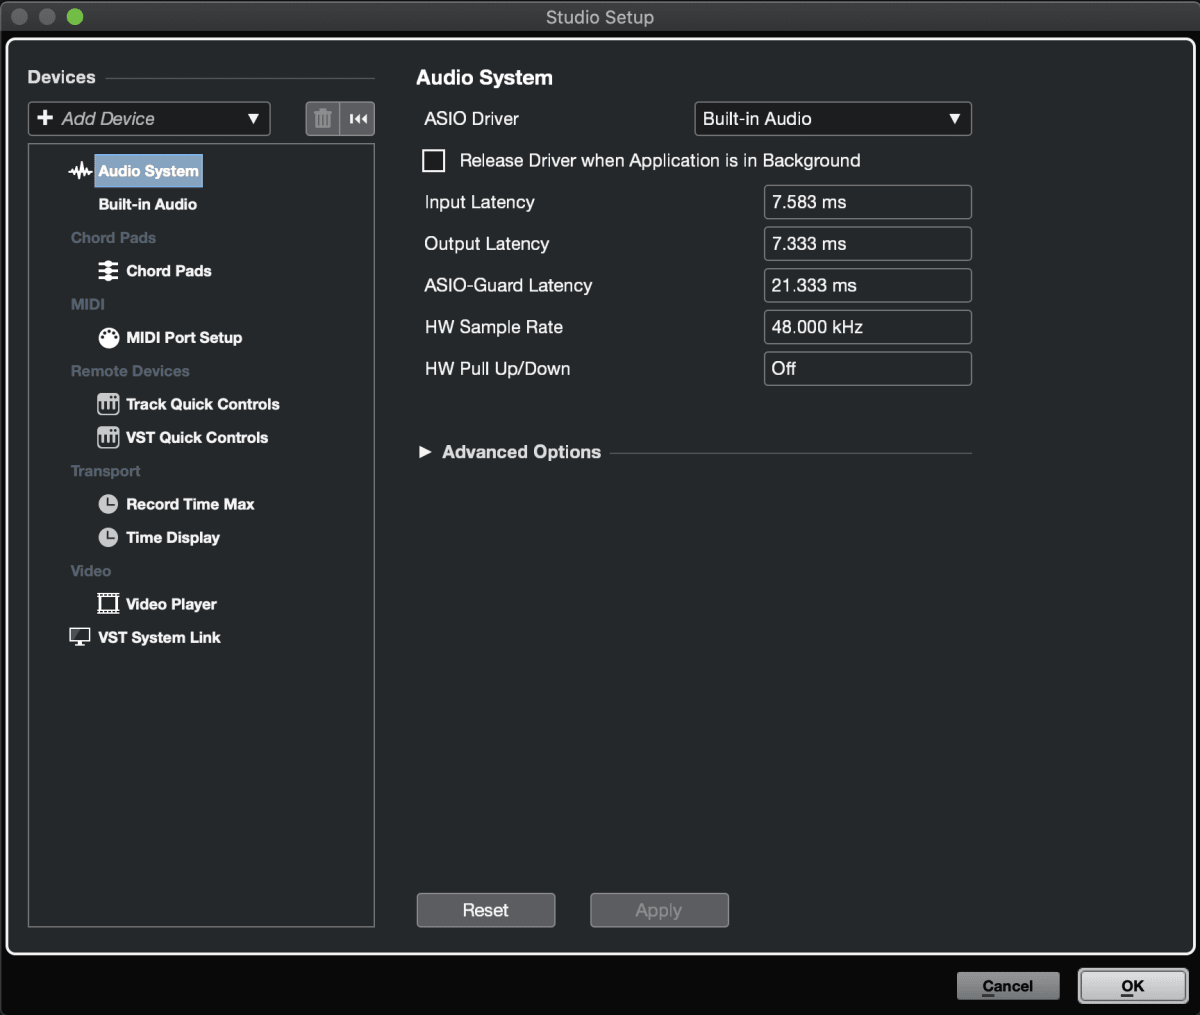Expand the Advanced Options section
The height and width of the screenshot is (1015, 1200).
point(425,452)
